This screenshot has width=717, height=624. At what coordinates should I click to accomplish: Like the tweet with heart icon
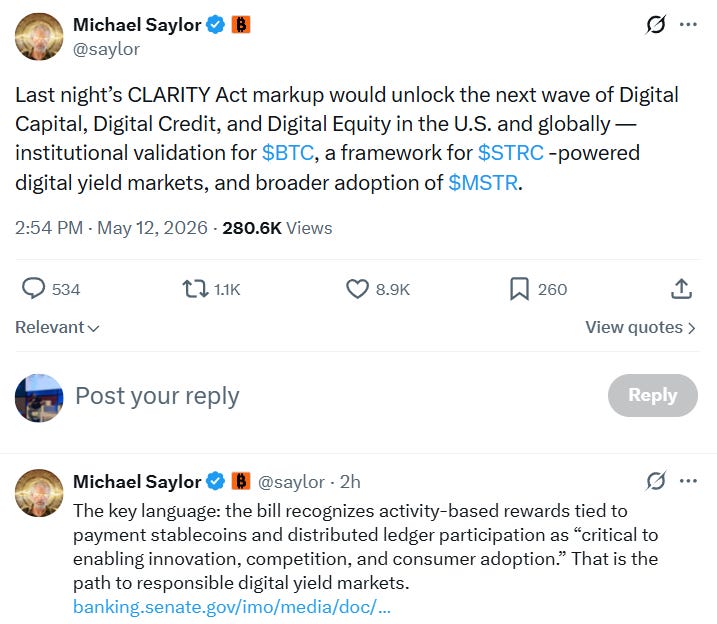[357, 289]
